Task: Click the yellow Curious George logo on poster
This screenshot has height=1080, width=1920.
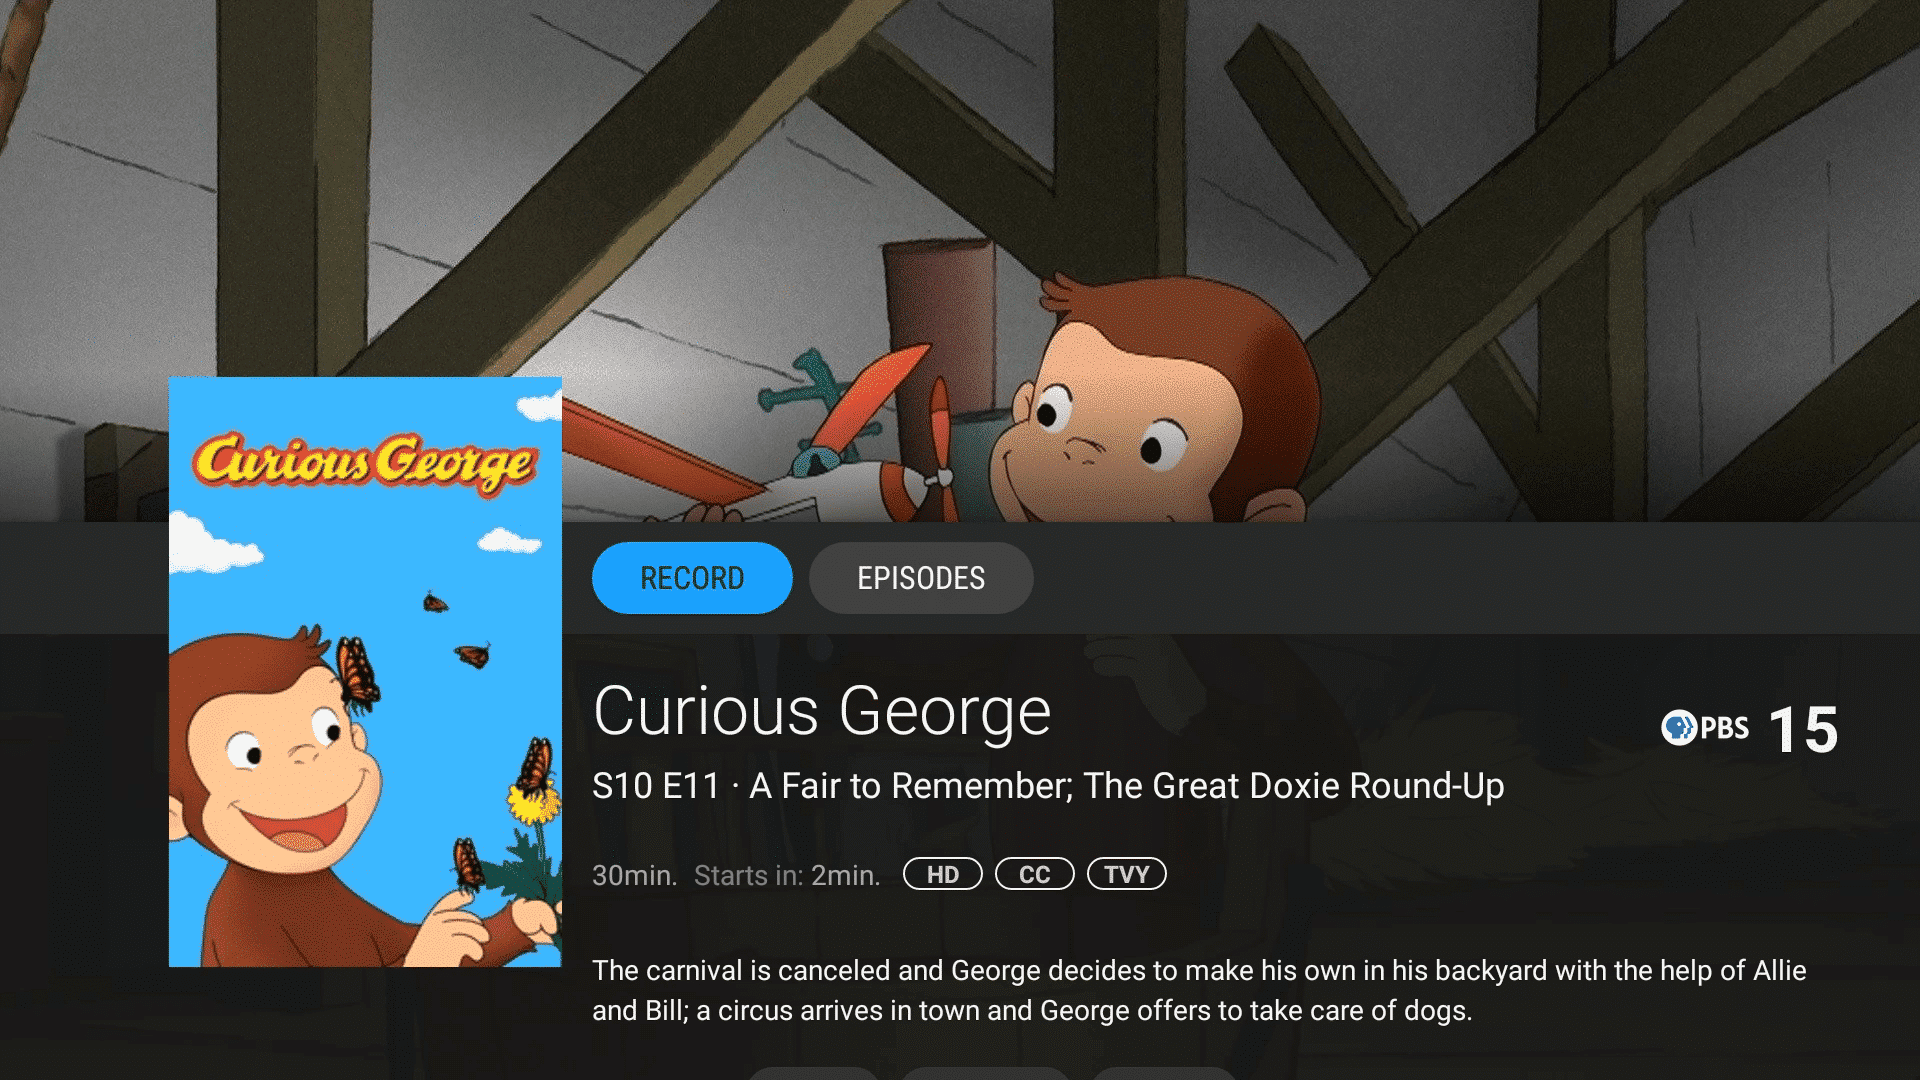Action: point(365,462)
